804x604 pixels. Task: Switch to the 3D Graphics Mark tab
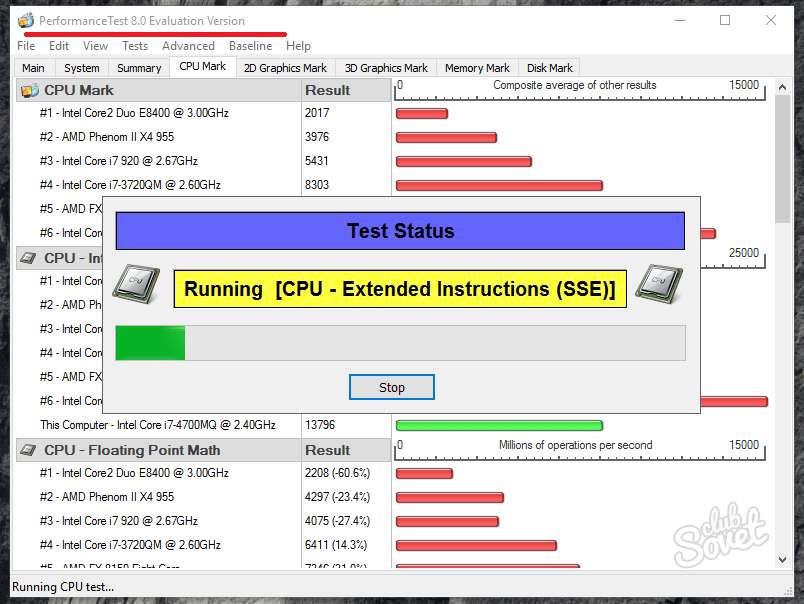[386, 68]
